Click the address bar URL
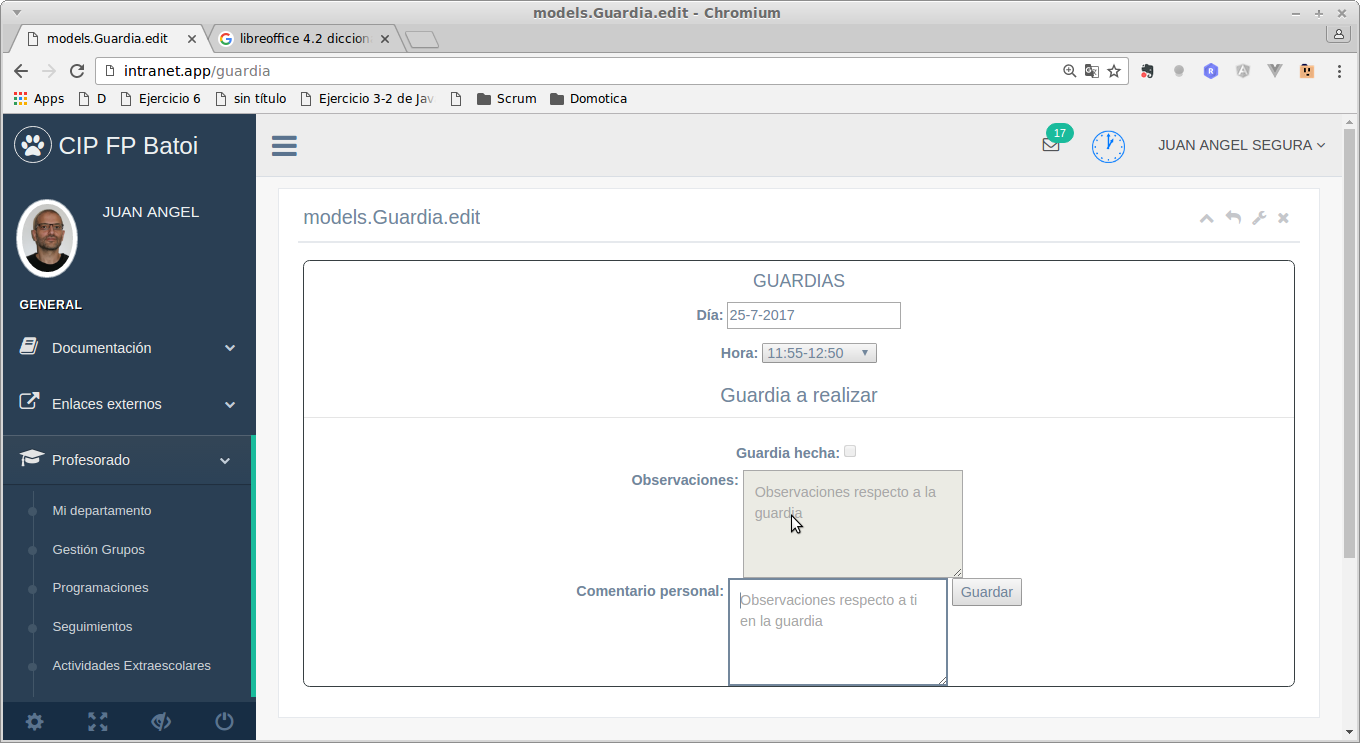The height and width of the screenshot is (743, 1360). [x=197, y=71]
